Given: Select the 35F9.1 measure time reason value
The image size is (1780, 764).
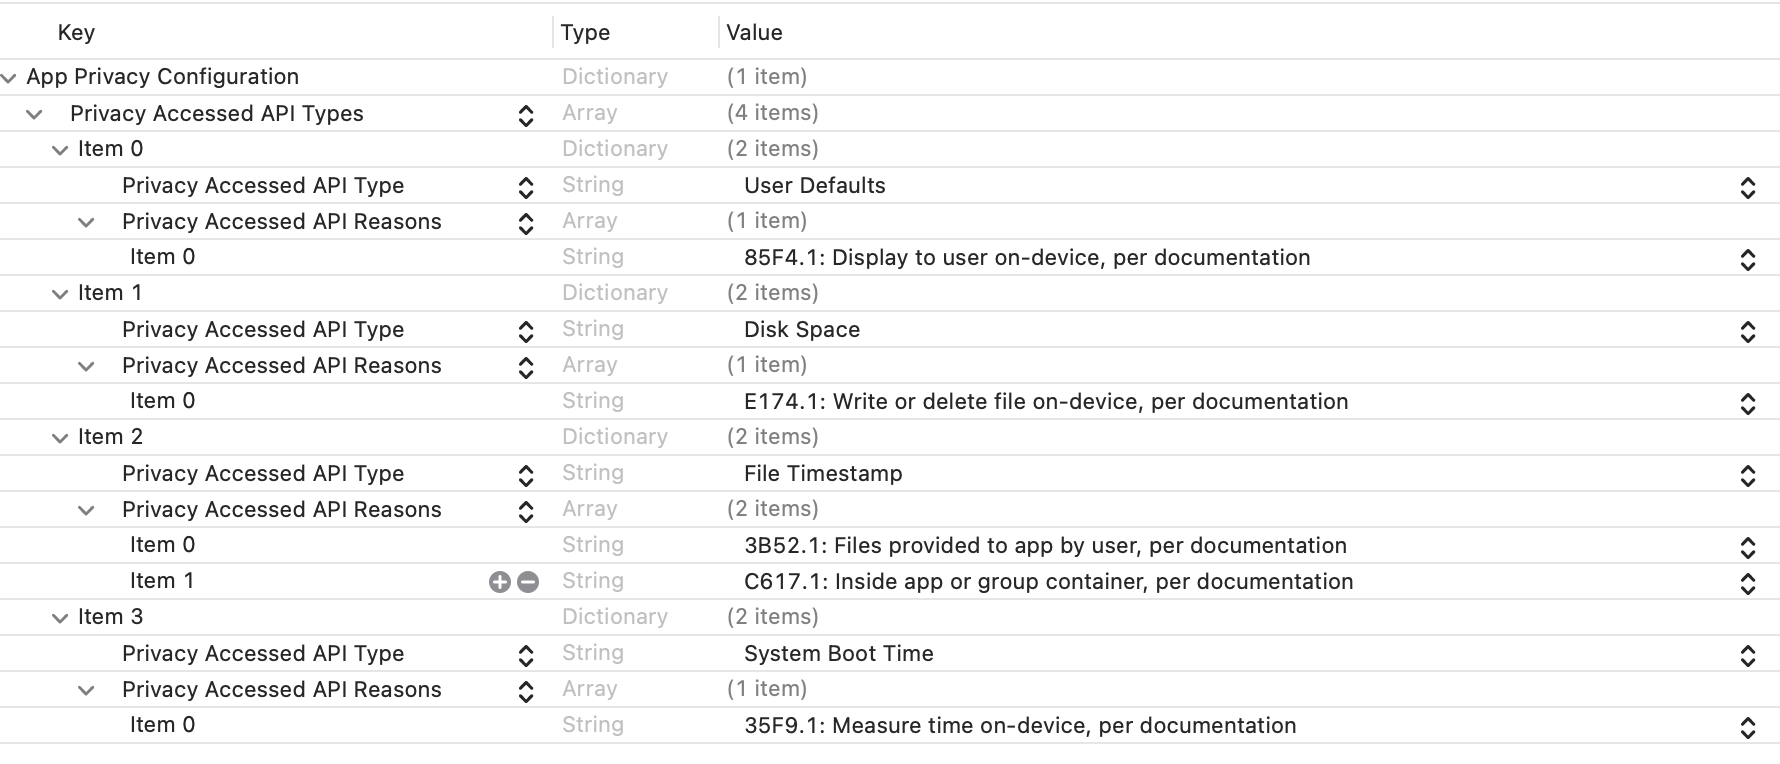Looking at the screenshot, I should coord(1020,726).
